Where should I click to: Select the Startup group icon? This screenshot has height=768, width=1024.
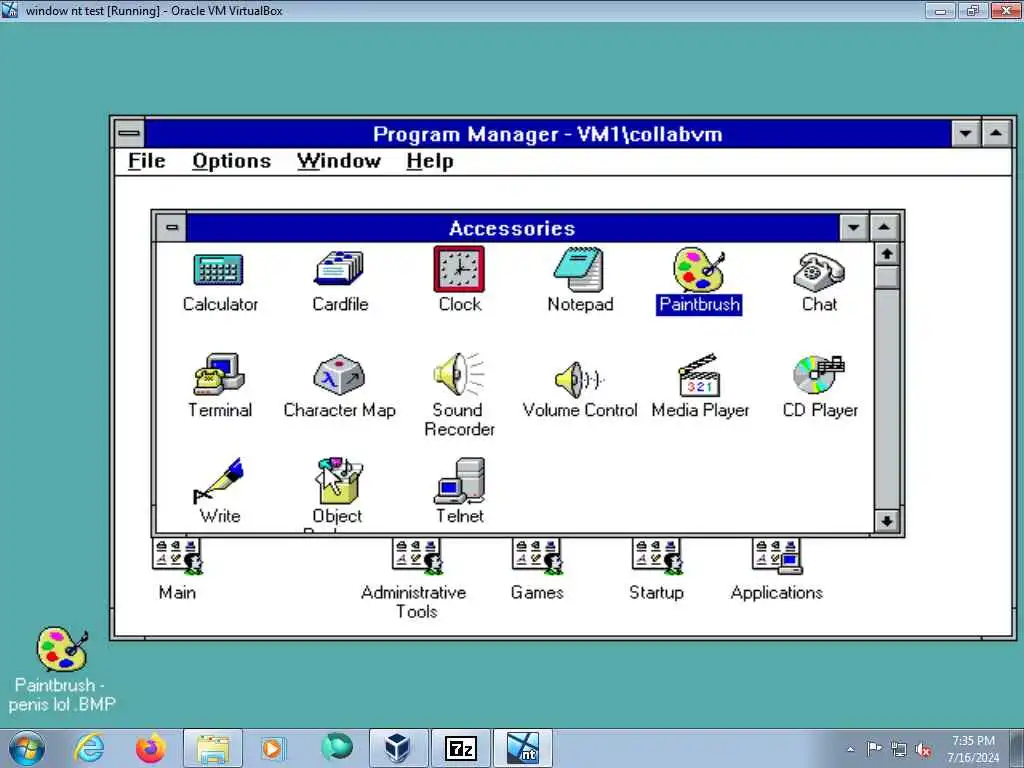(656, 557)
